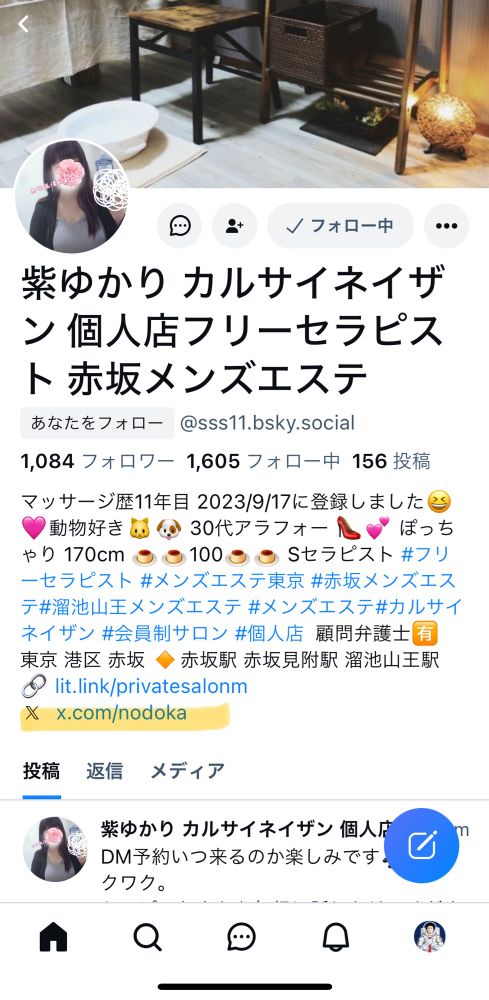Screen dimensions: 489x1000
Task: Tap the add-person suggestions icon
Action: [235, 226]
